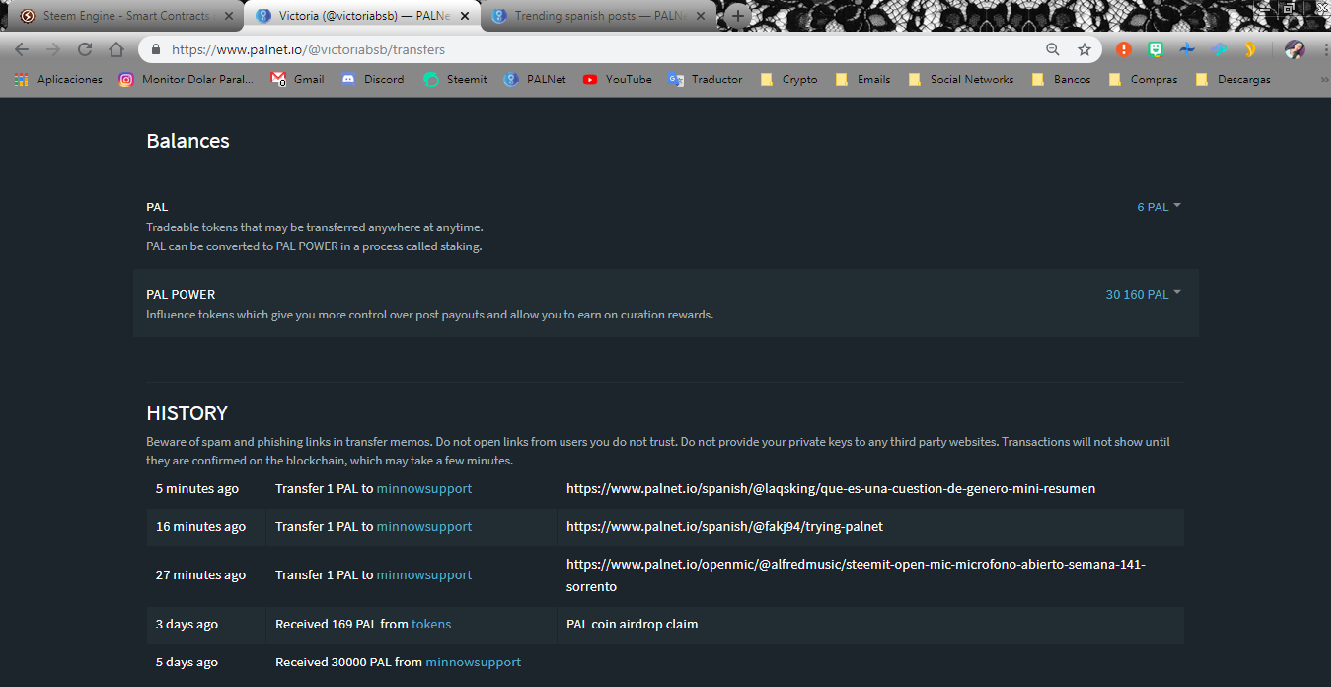
Task: Click the PAL POWER label
Action: 181,295
